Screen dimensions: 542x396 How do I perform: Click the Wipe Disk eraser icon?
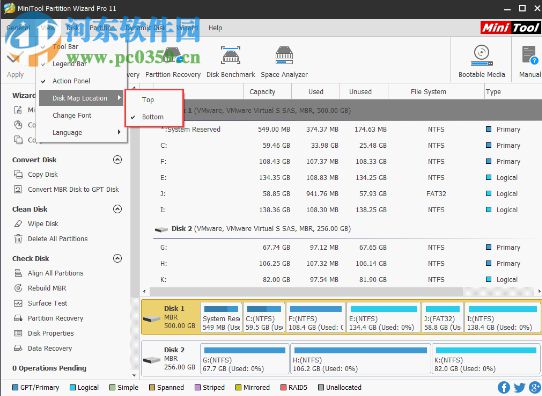coord(18,224)
